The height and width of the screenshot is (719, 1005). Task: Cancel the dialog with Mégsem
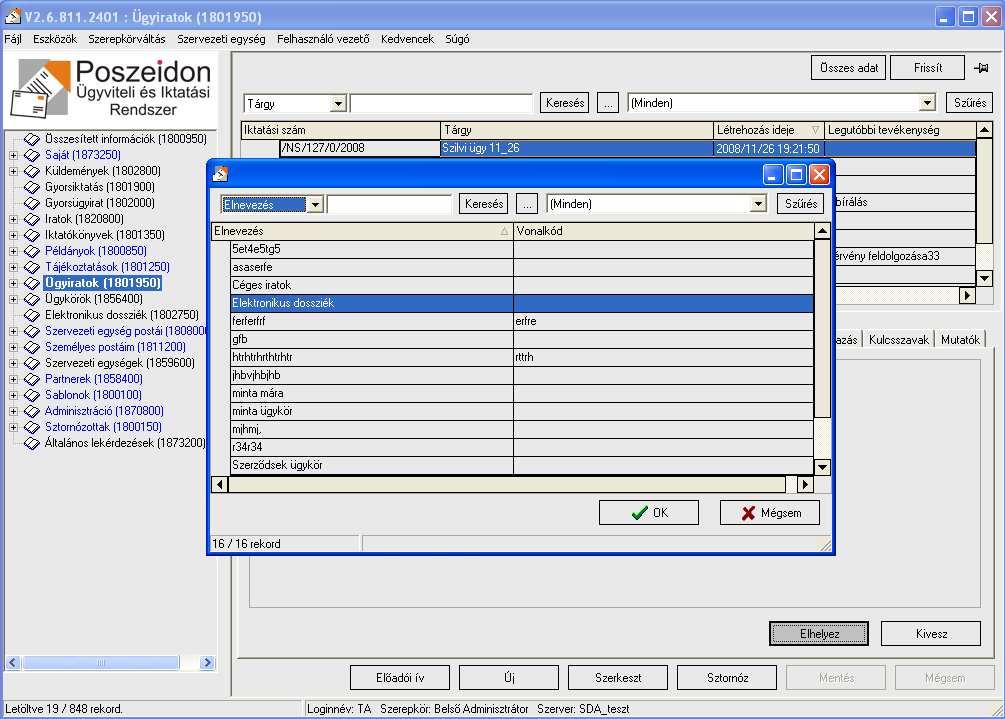(x=770, y=513)
